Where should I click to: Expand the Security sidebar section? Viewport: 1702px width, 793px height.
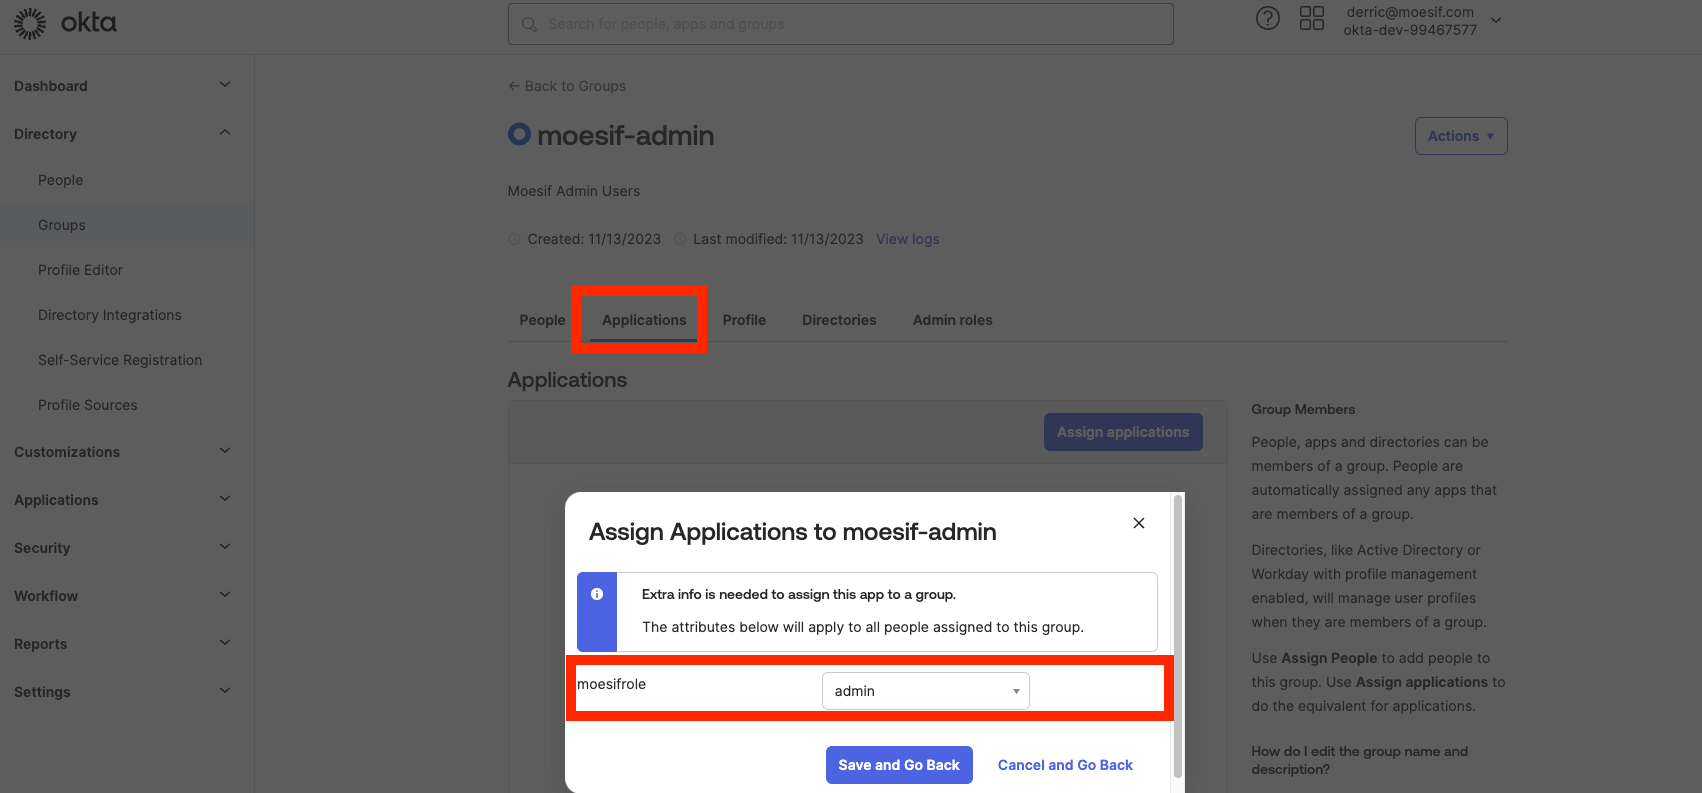[225, 547]
